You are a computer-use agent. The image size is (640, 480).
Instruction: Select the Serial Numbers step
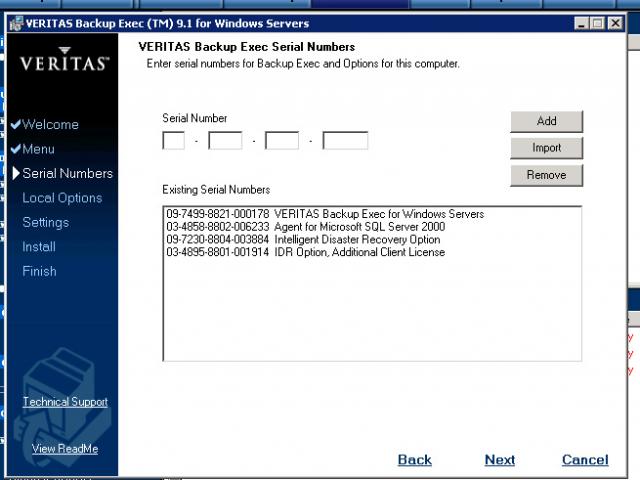tap(67, 173)
